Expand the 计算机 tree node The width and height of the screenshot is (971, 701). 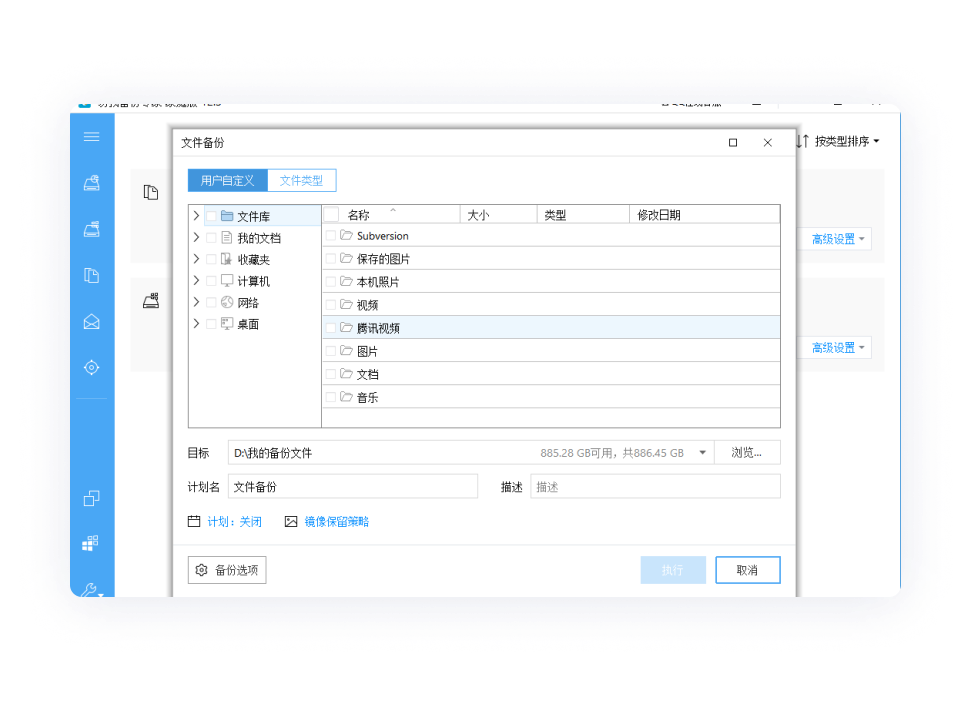coord(196,281)
